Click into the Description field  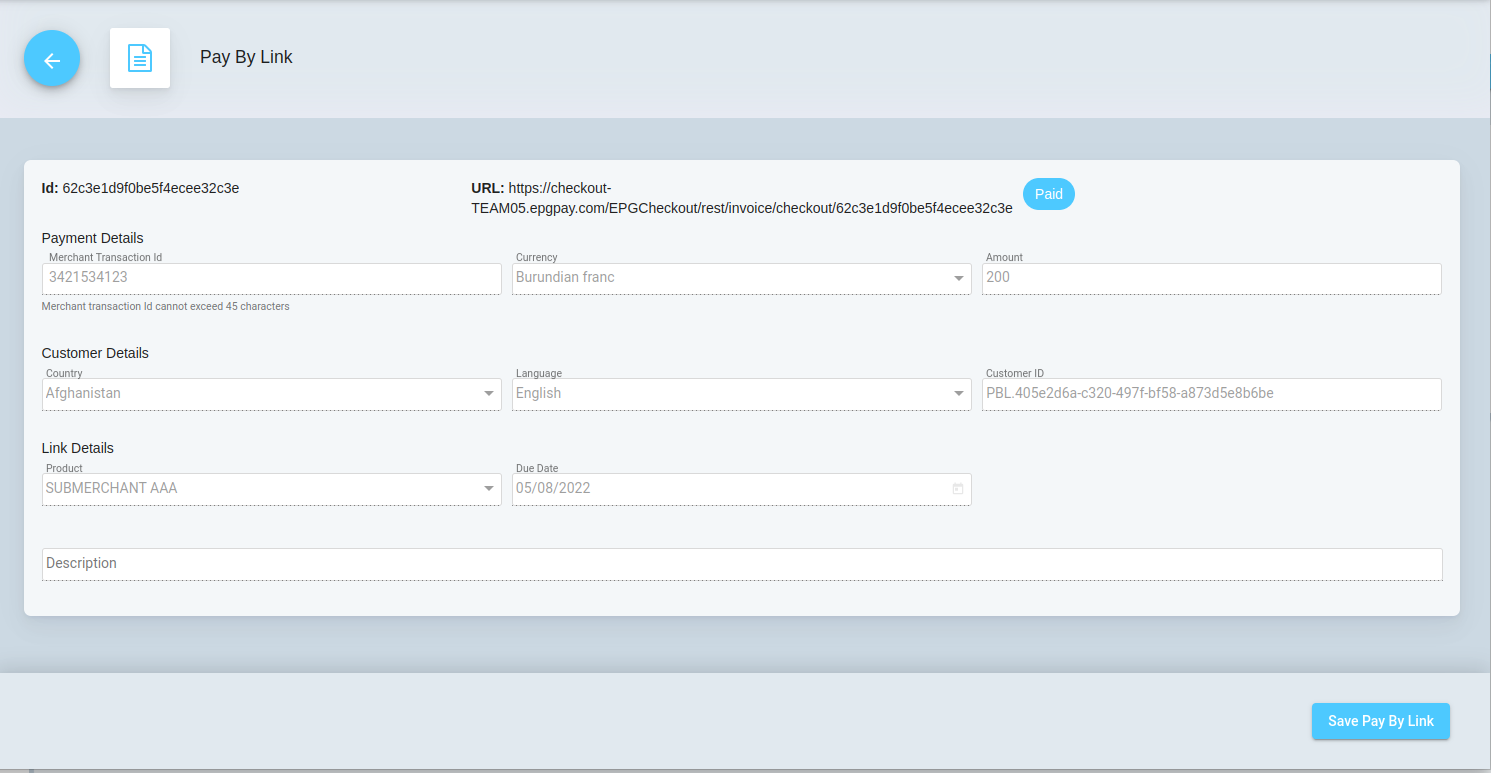(x=740, y=564)
